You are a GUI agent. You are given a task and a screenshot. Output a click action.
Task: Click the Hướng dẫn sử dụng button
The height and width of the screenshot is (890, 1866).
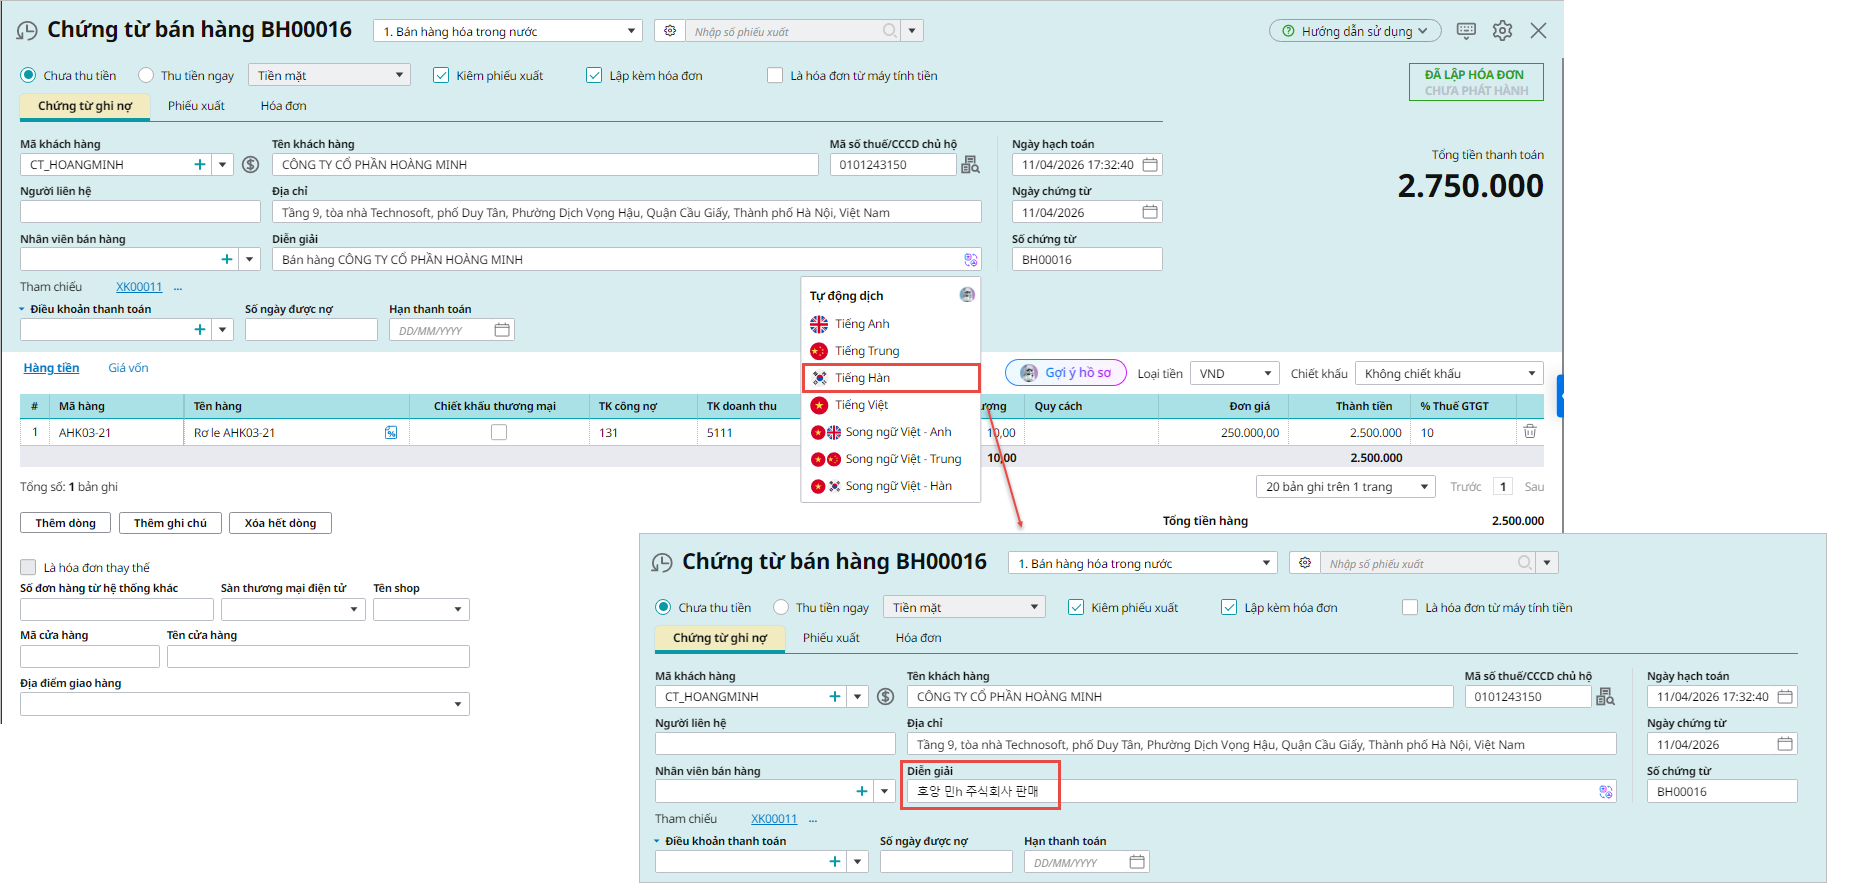click(1355, 31)
